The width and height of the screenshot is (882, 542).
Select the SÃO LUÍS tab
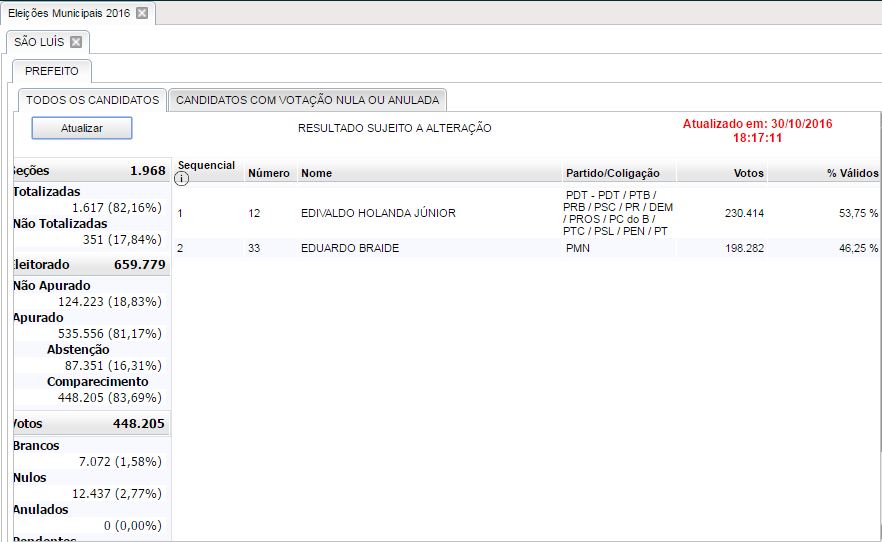tap(40, 42)
